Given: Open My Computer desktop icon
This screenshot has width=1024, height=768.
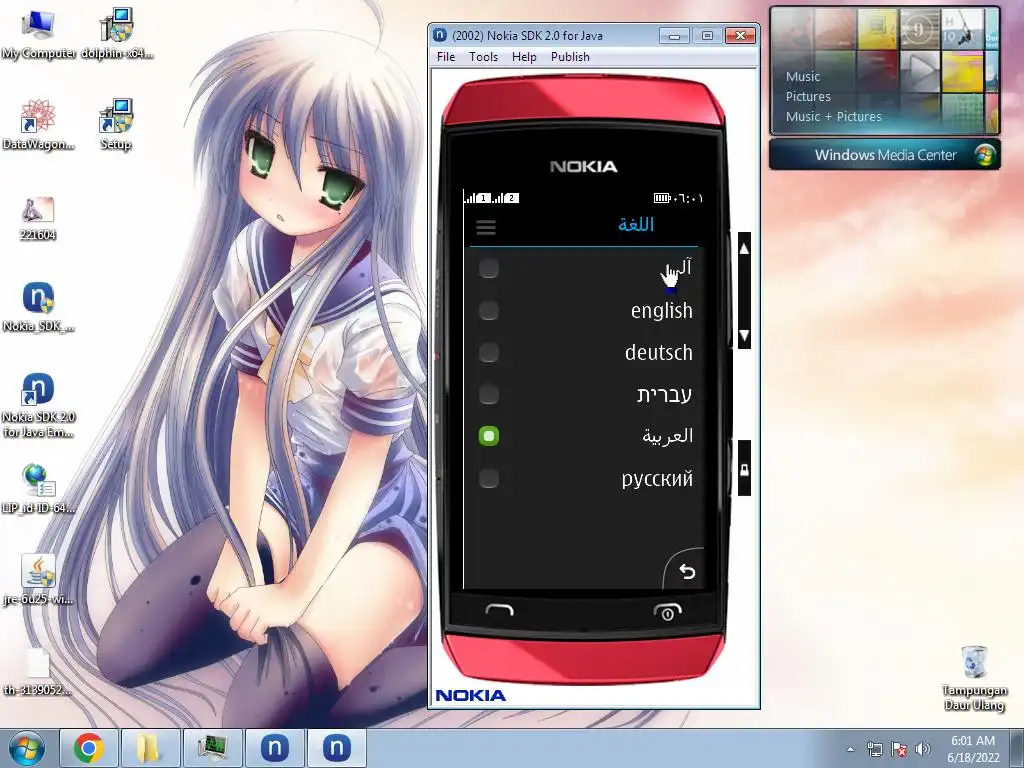Looking at the screenshot, I should click(x=39, y=34).
